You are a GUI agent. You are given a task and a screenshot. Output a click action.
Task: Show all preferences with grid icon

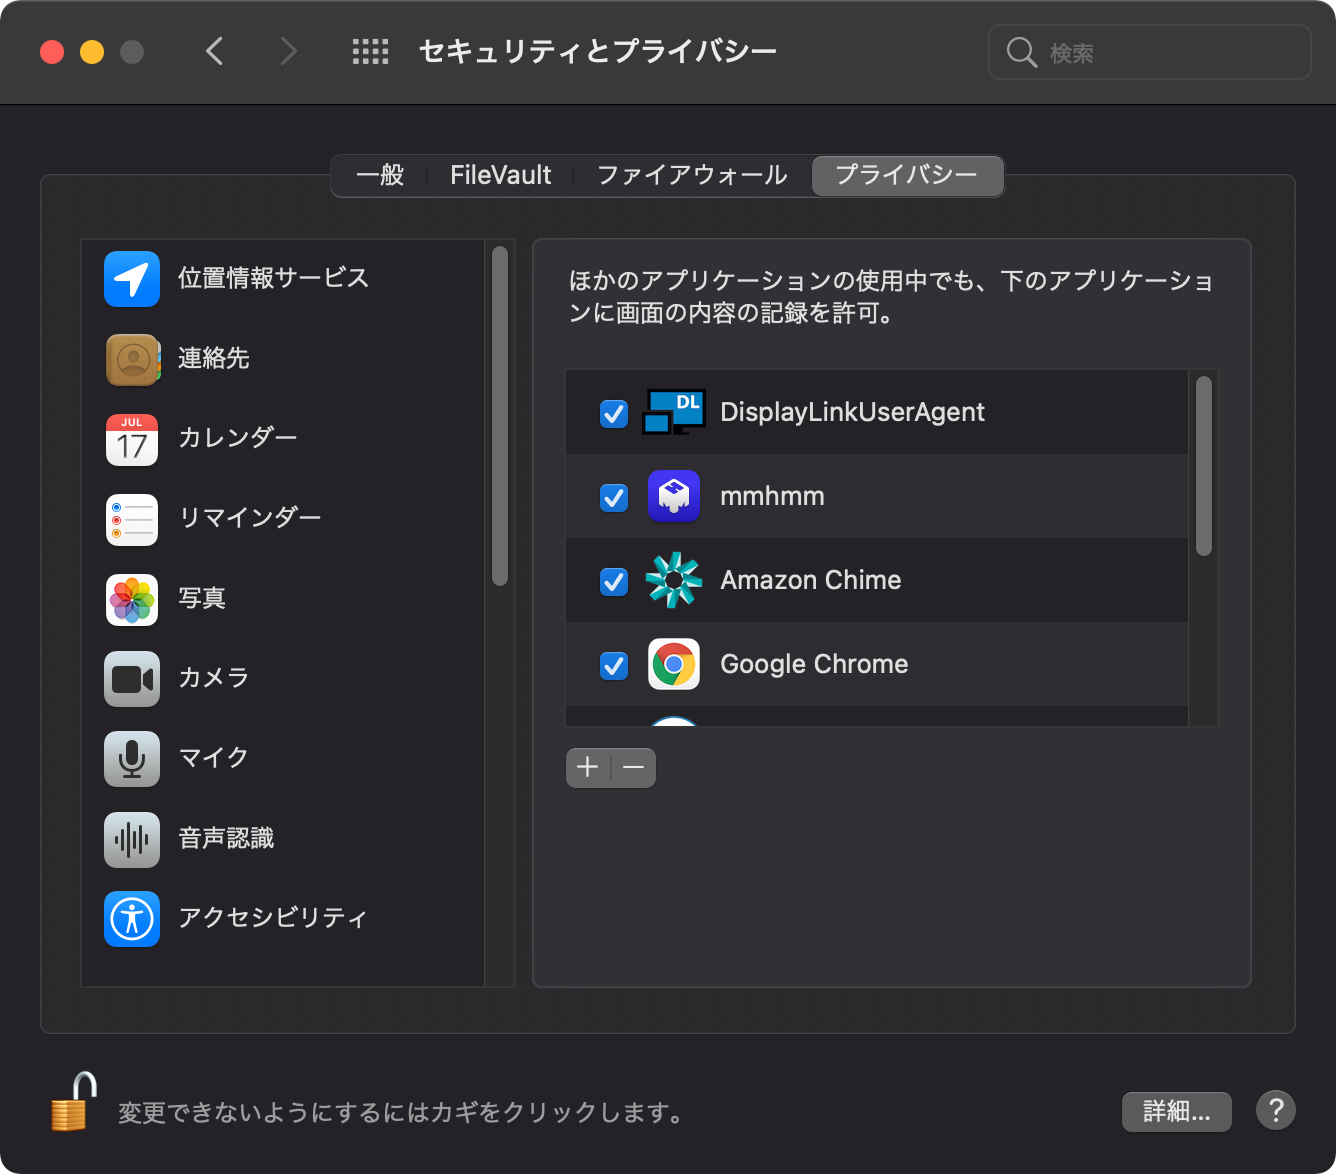coord(370,52)
